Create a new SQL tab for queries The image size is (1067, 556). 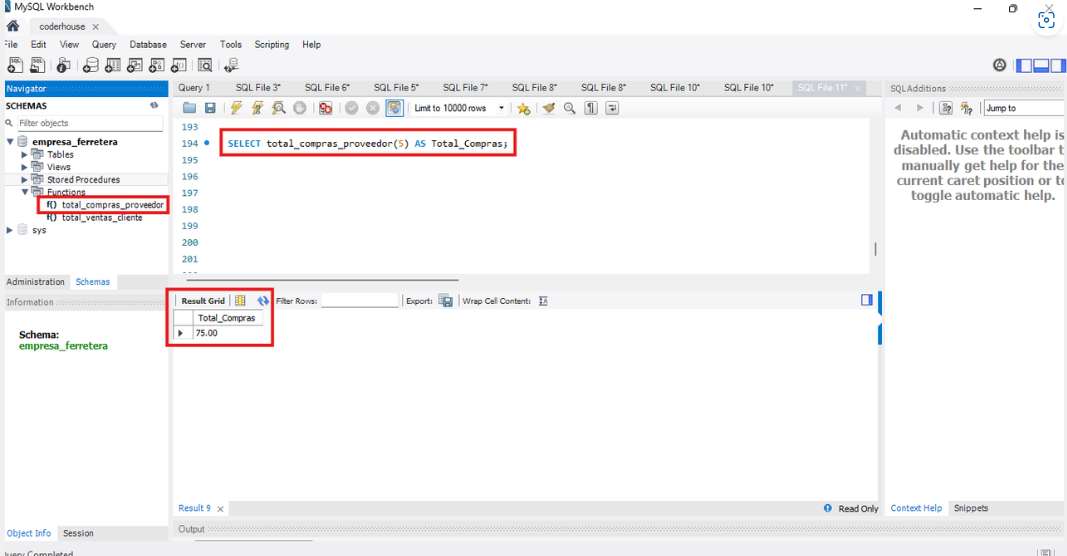15,65
